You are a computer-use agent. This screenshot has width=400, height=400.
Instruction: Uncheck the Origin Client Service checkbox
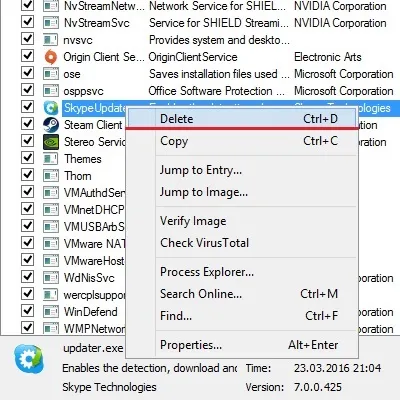(x=27, y=56)
